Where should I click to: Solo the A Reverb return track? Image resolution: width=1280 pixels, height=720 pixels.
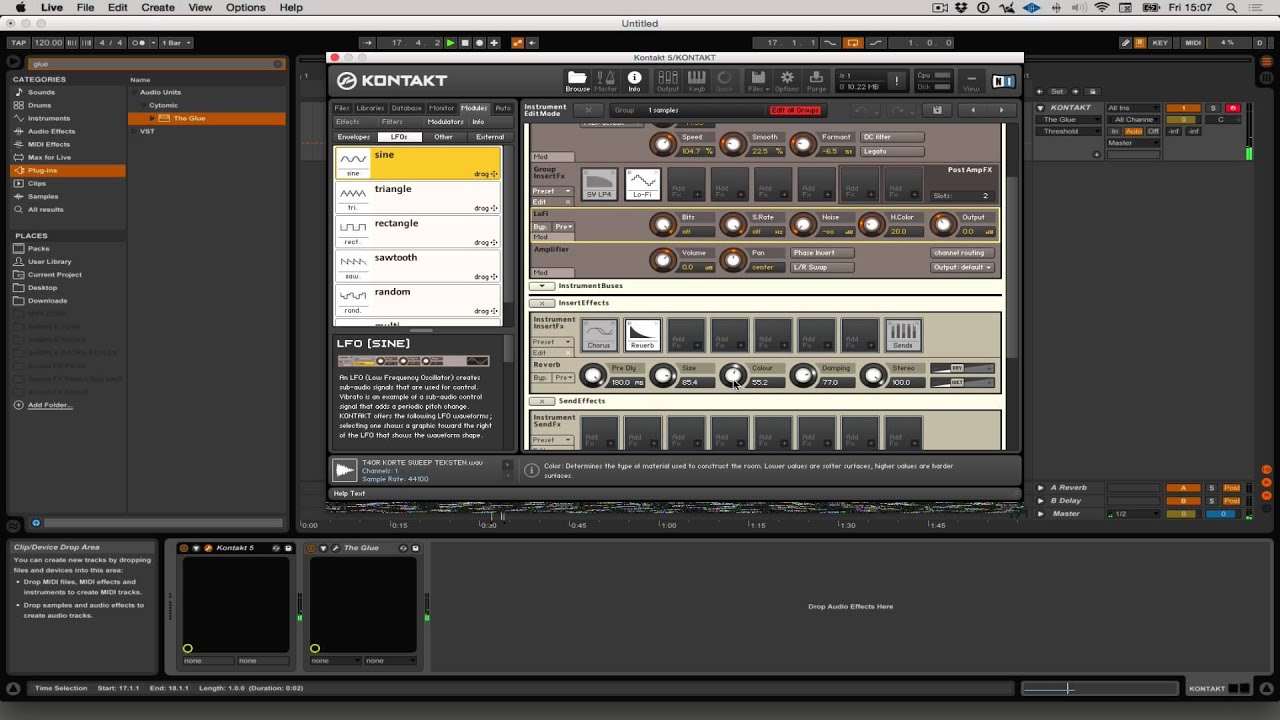coord(1213,488)
